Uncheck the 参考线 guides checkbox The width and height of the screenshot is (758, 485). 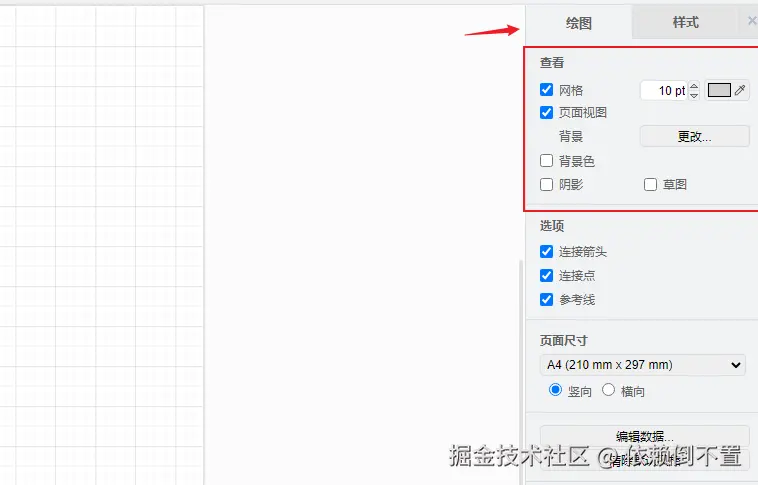pos(546,299)
